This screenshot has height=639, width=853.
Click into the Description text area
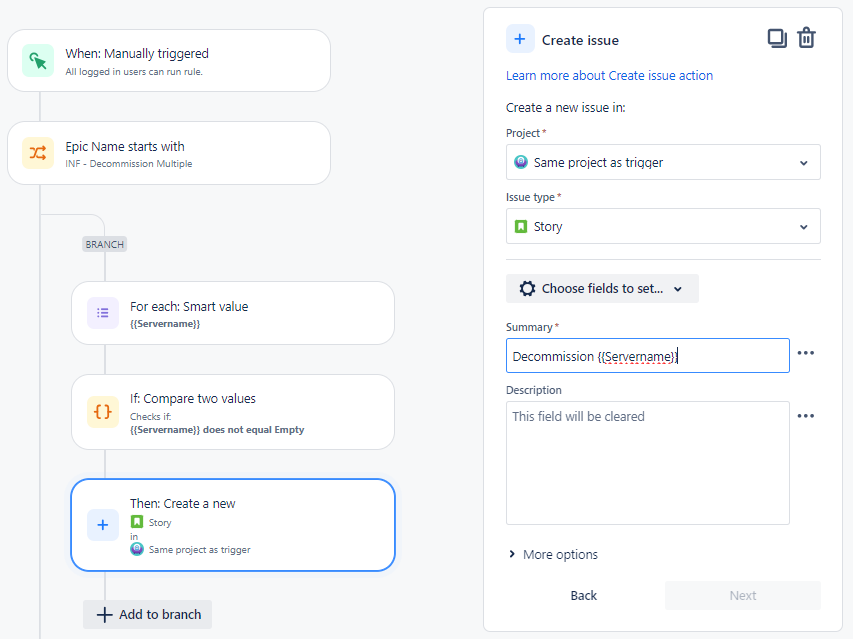(x=647, y=463)
